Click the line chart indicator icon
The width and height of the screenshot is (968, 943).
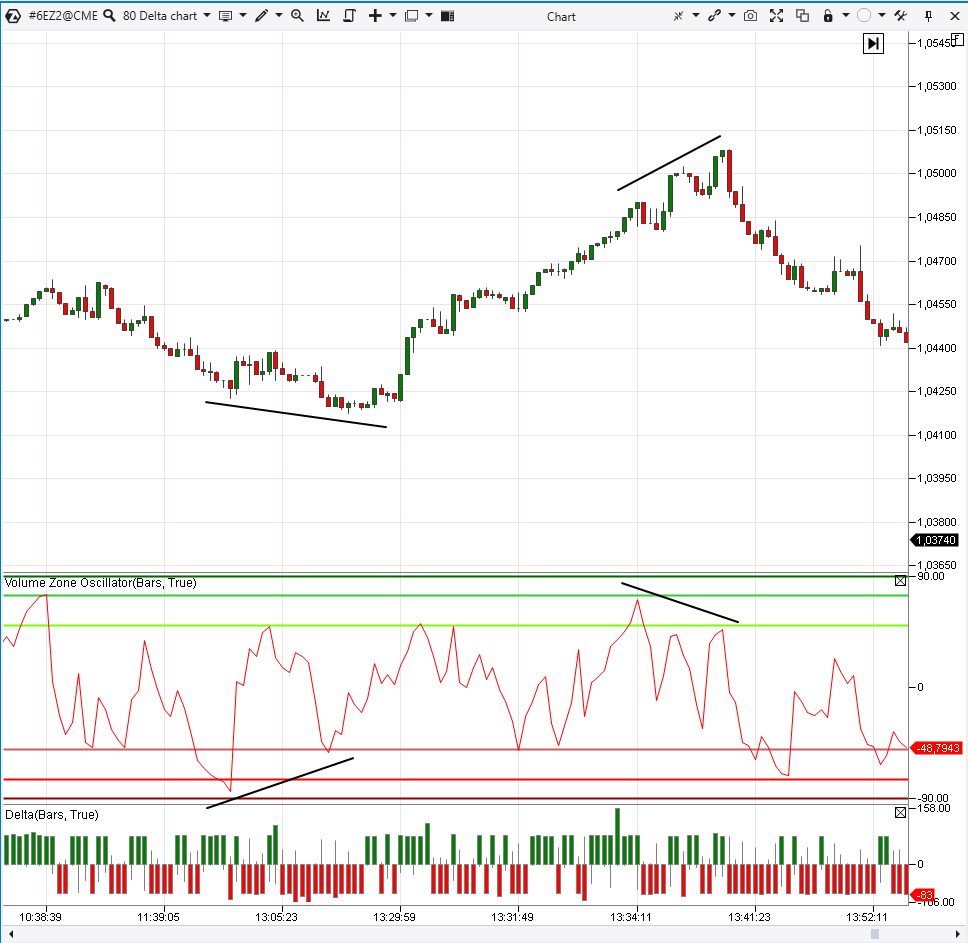pyautogui.click(x=323, y=15)
